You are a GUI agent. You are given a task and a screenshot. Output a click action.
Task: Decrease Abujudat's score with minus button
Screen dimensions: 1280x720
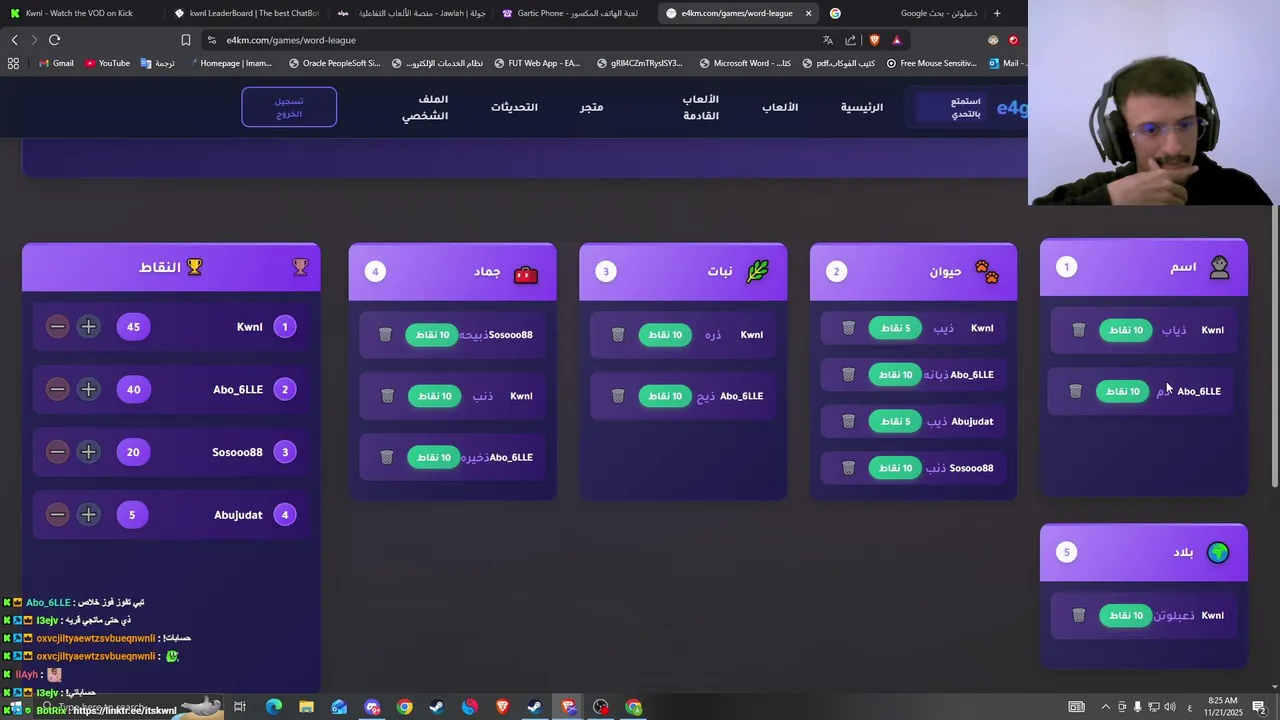(x=57, y=515)
